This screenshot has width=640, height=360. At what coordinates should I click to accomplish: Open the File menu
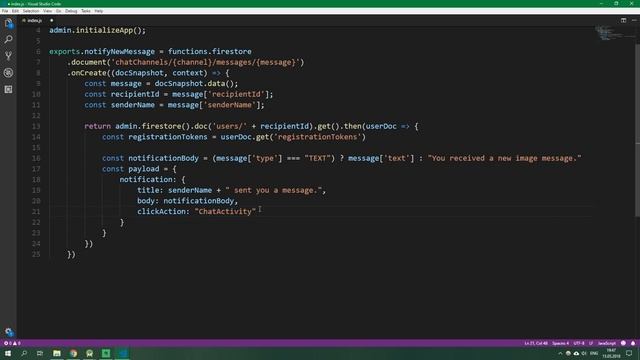pos(5,11)
